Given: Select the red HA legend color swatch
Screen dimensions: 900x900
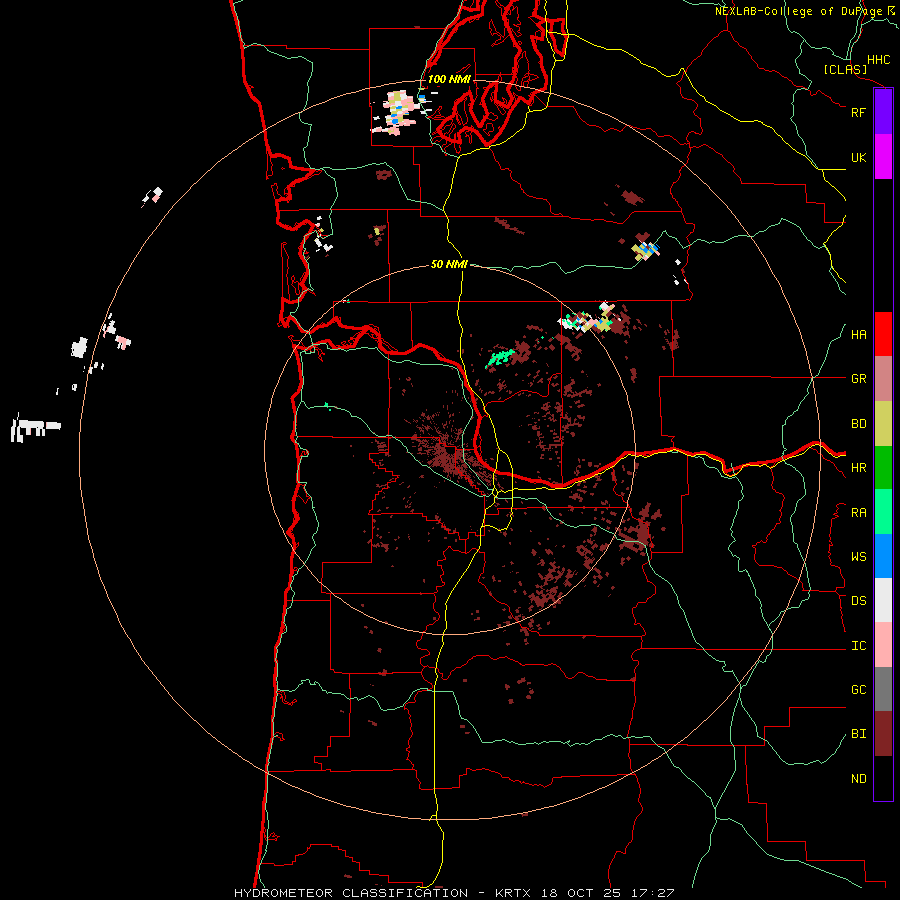Looking at the screenshot, I should pyautogui.click(x=883, y=334).
